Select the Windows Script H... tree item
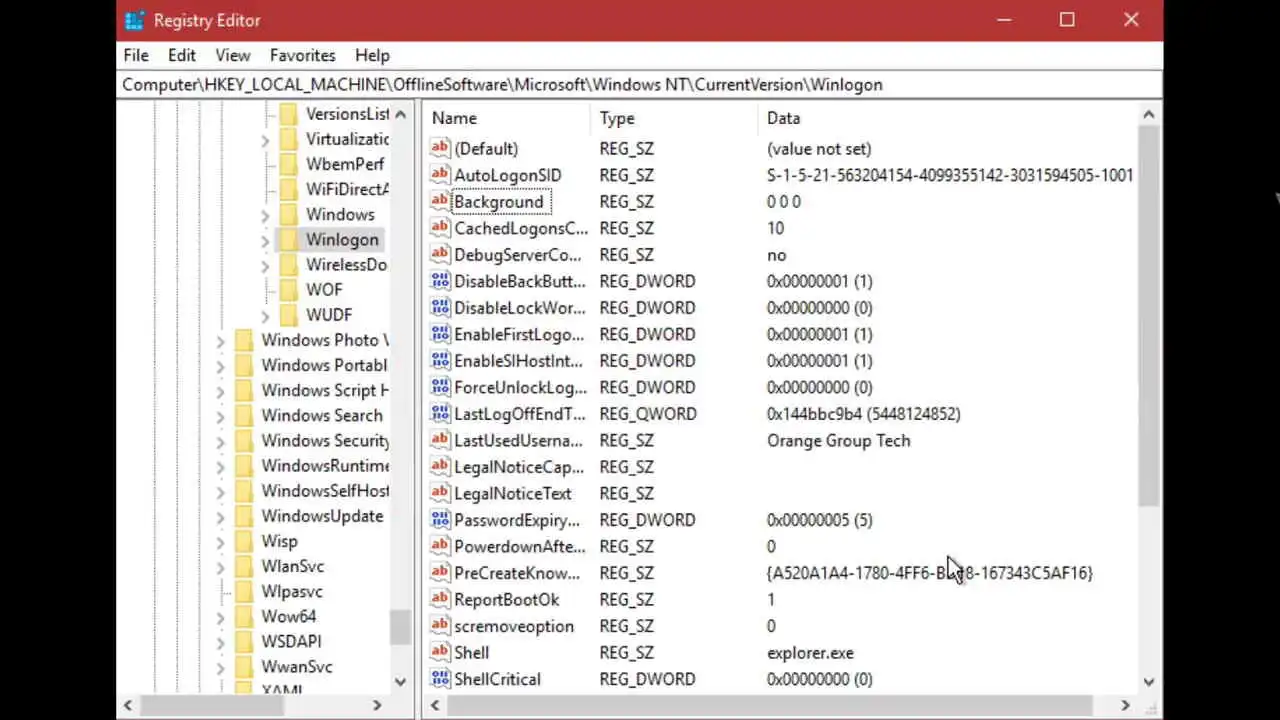The width and height of the screenshot is (1280, 720). [x=325, y=390]
